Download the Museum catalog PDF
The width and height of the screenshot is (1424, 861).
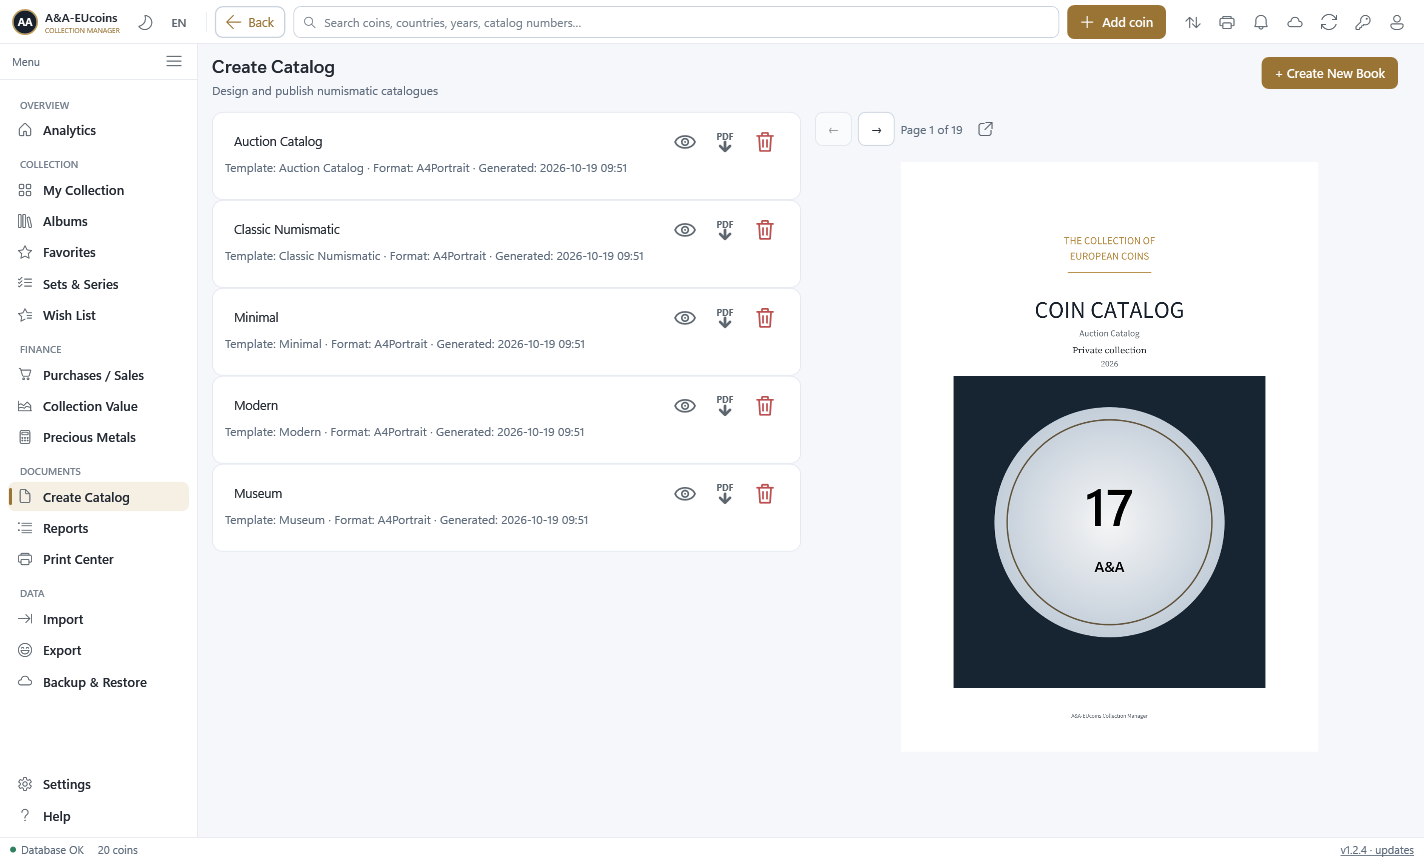(725, 494)
